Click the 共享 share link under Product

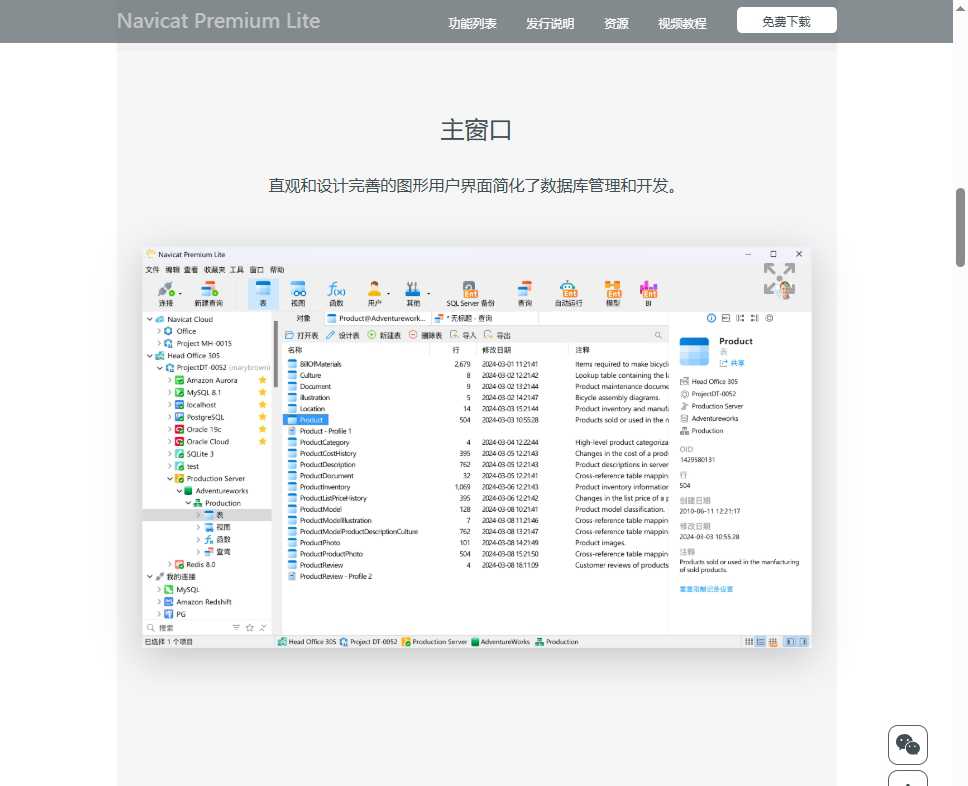pyautogui.click(x=732, y=363)
